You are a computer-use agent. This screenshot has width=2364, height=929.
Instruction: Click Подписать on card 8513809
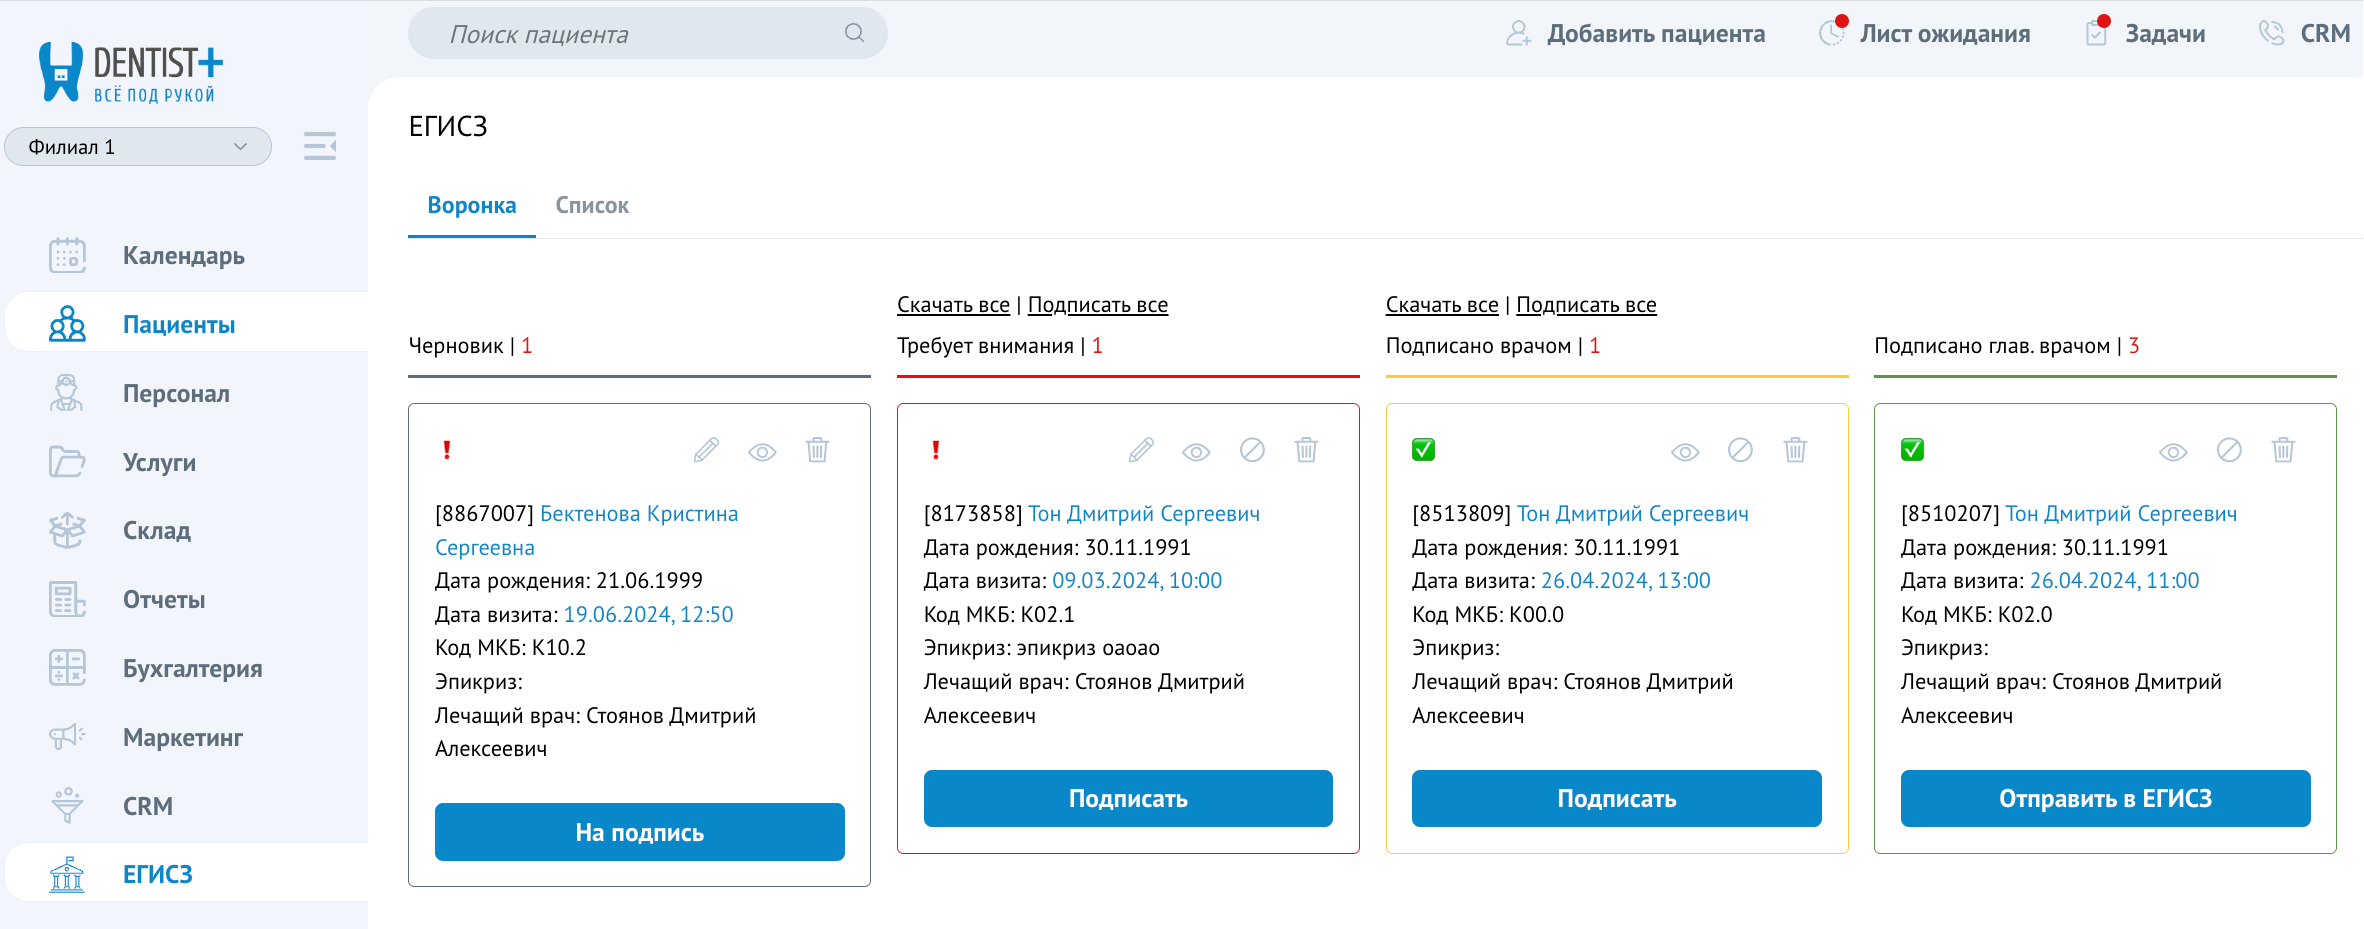coord(1617,798)
